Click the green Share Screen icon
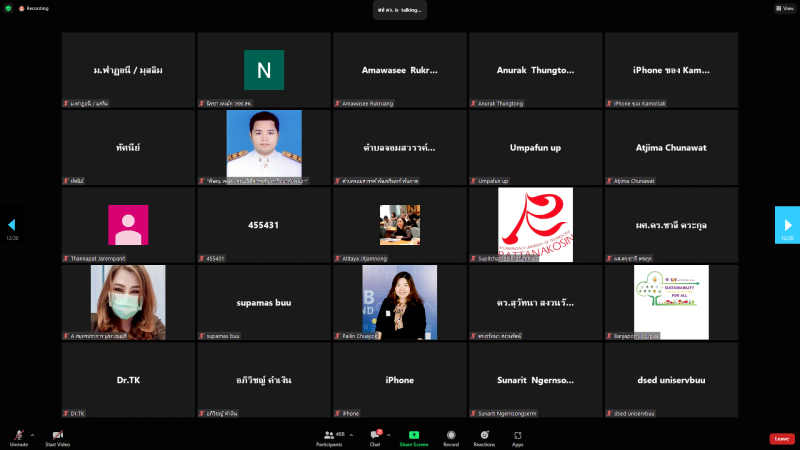Screen dimensions: 800x450 (413, 437)
